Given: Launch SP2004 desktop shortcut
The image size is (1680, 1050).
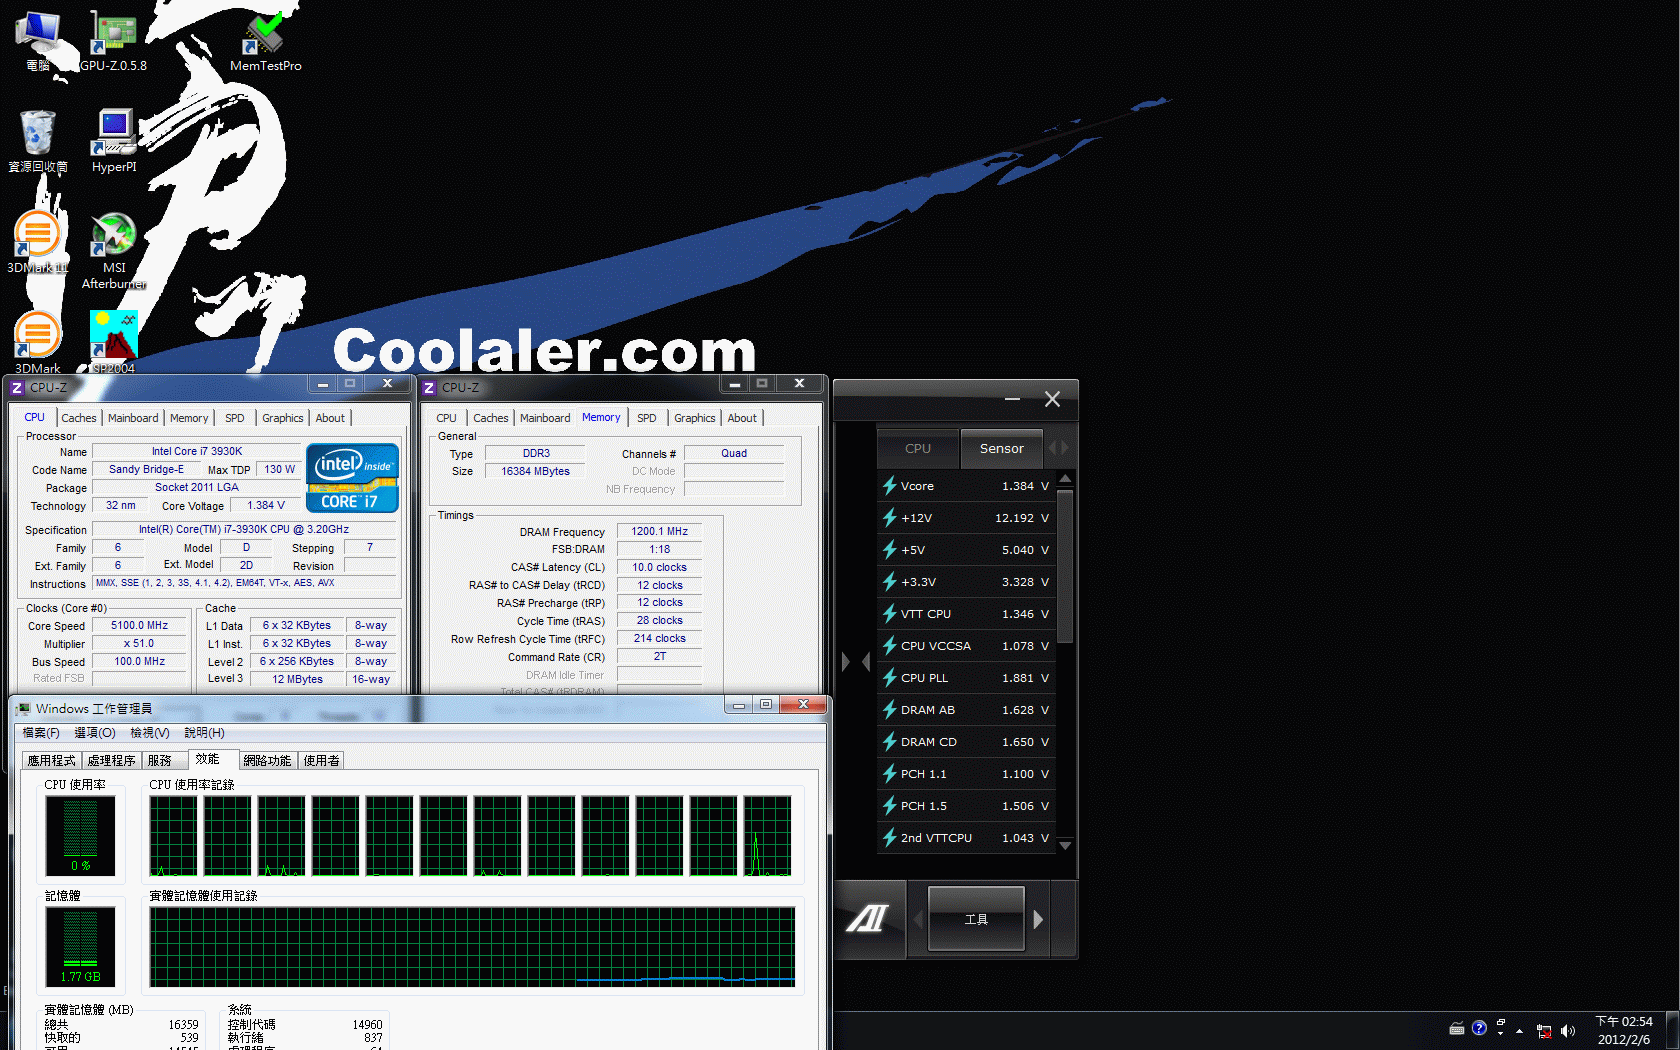Looking at the screenshot, I should tap(113, 342).
